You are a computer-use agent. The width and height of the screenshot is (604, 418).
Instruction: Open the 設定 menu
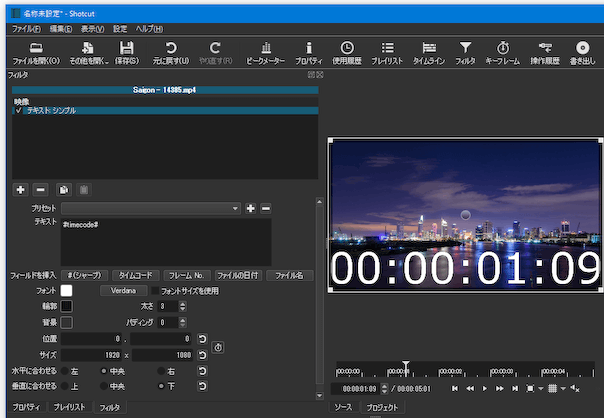(x=120, y=29)
